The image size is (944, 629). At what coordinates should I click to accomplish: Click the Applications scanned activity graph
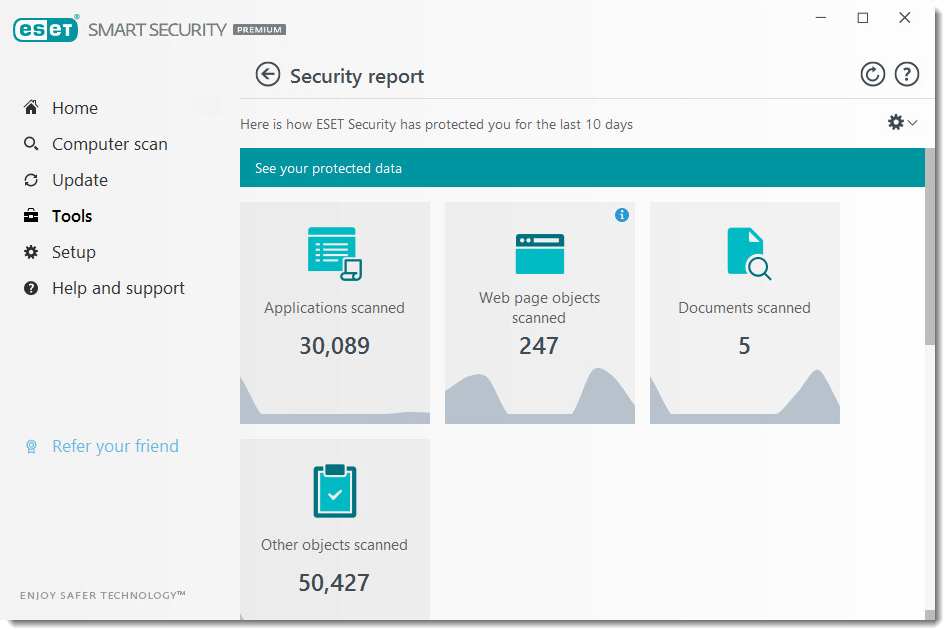coord(335,400)
